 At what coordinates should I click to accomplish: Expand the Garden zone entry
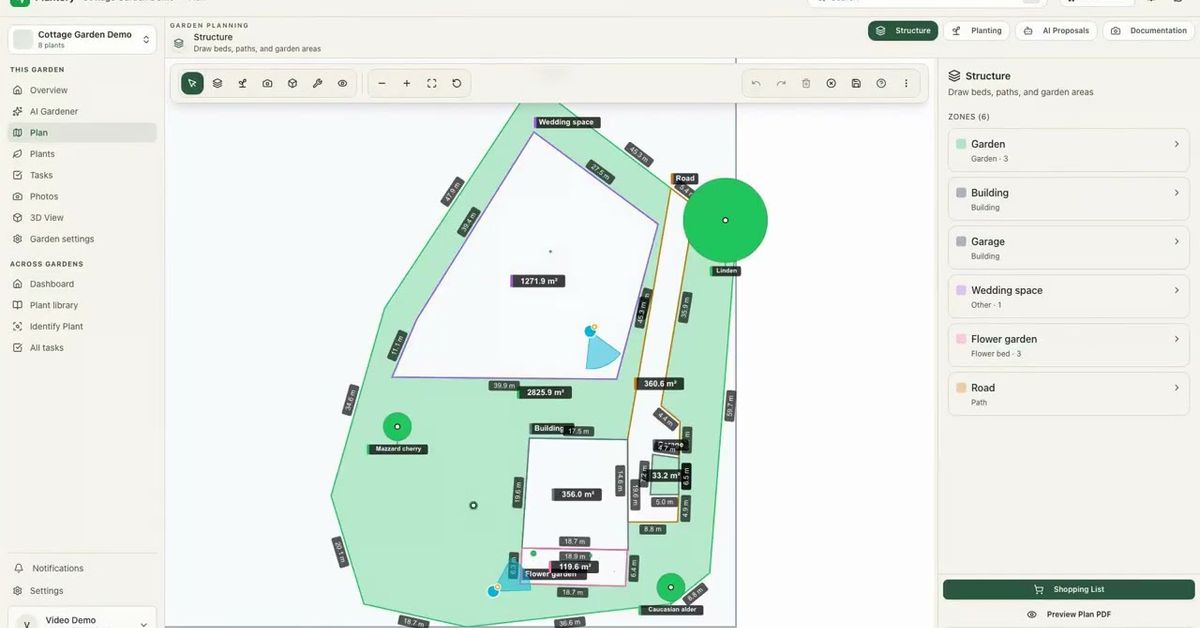[x=1069, y=150]
